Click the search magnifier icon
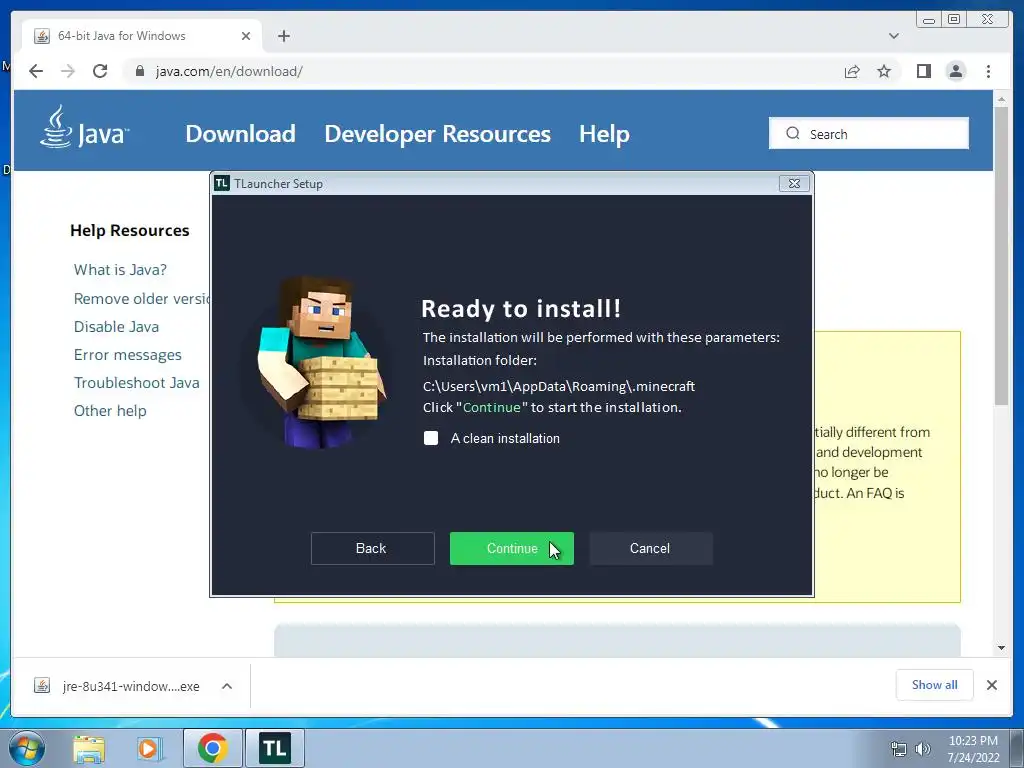 (793, 133)
